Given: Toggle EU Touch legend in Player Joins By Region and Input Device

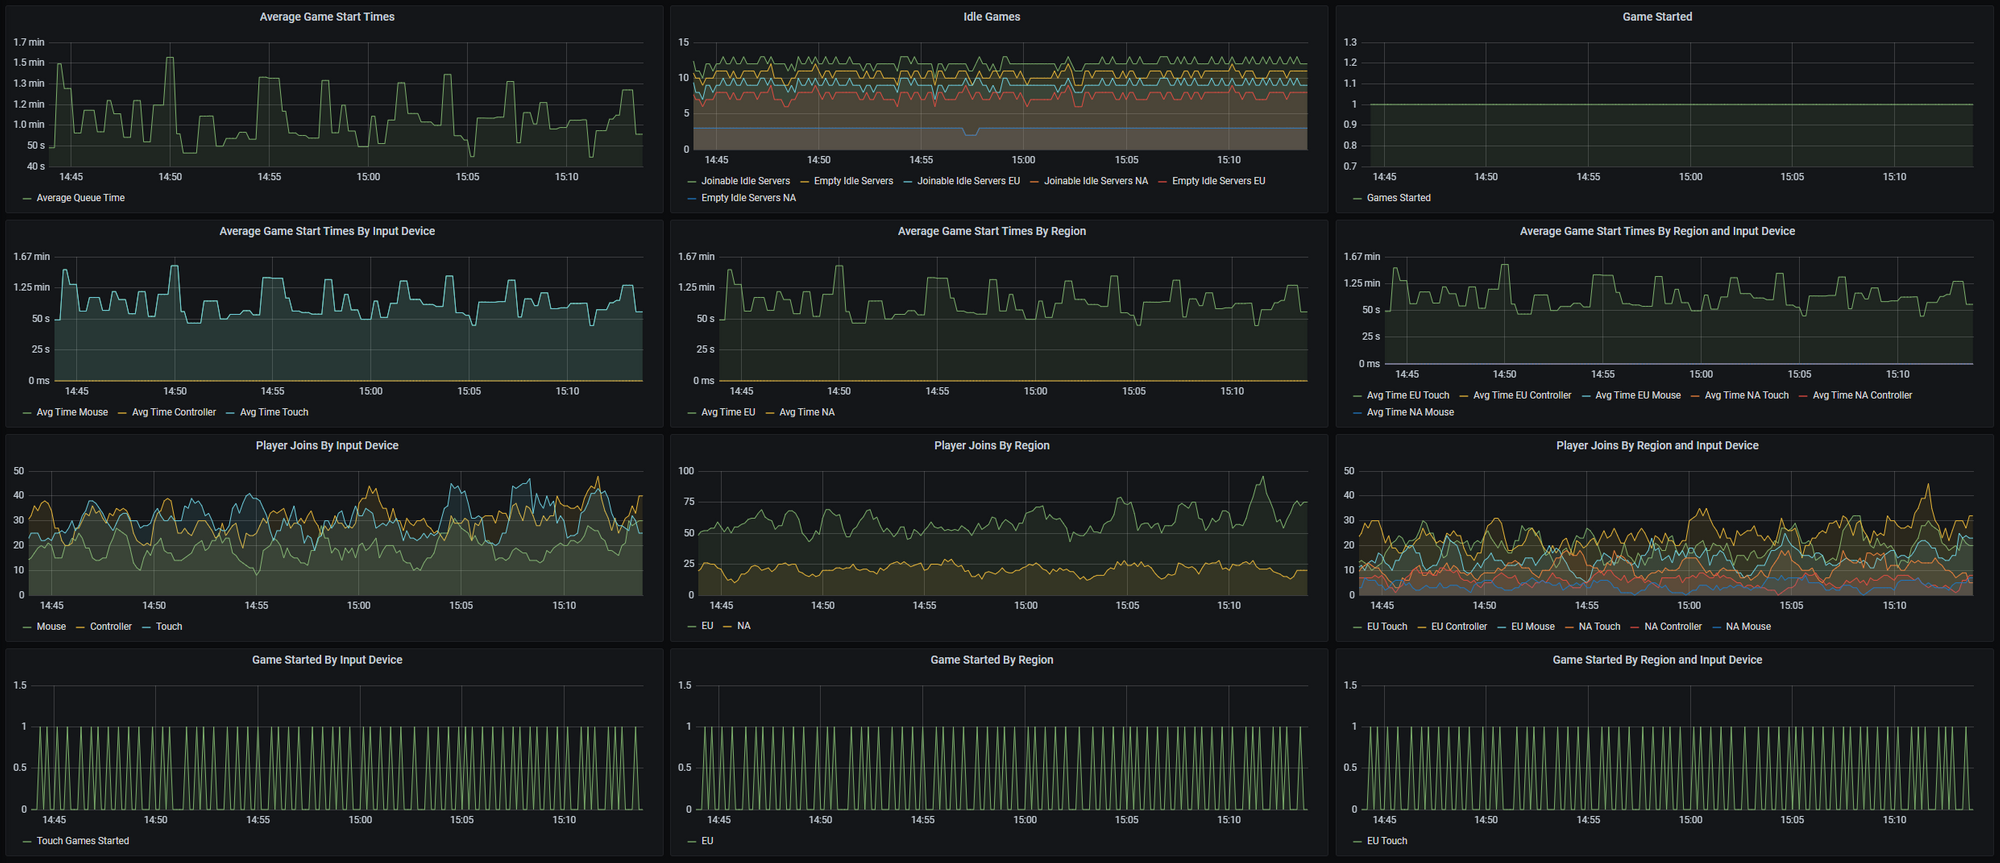Looking at the screenshot, I should pyautogui.click(x=1386, y=627).
